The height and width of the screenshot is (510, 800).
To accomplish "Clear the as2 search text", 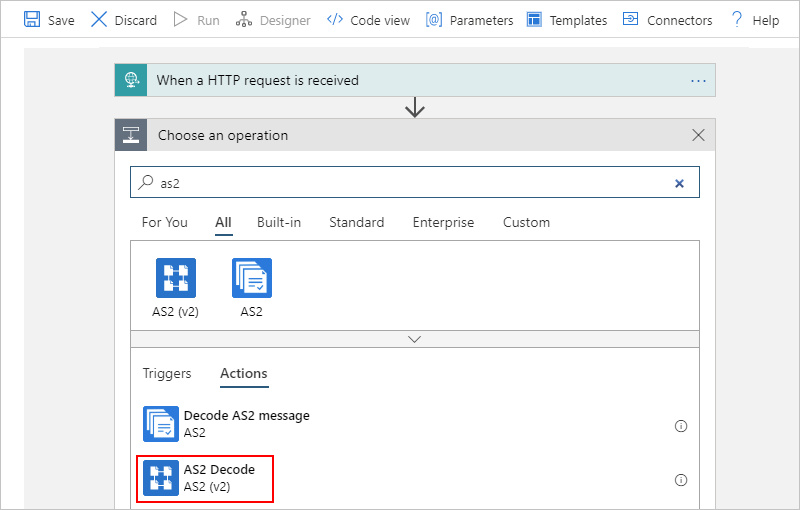I will pos(679,184).
